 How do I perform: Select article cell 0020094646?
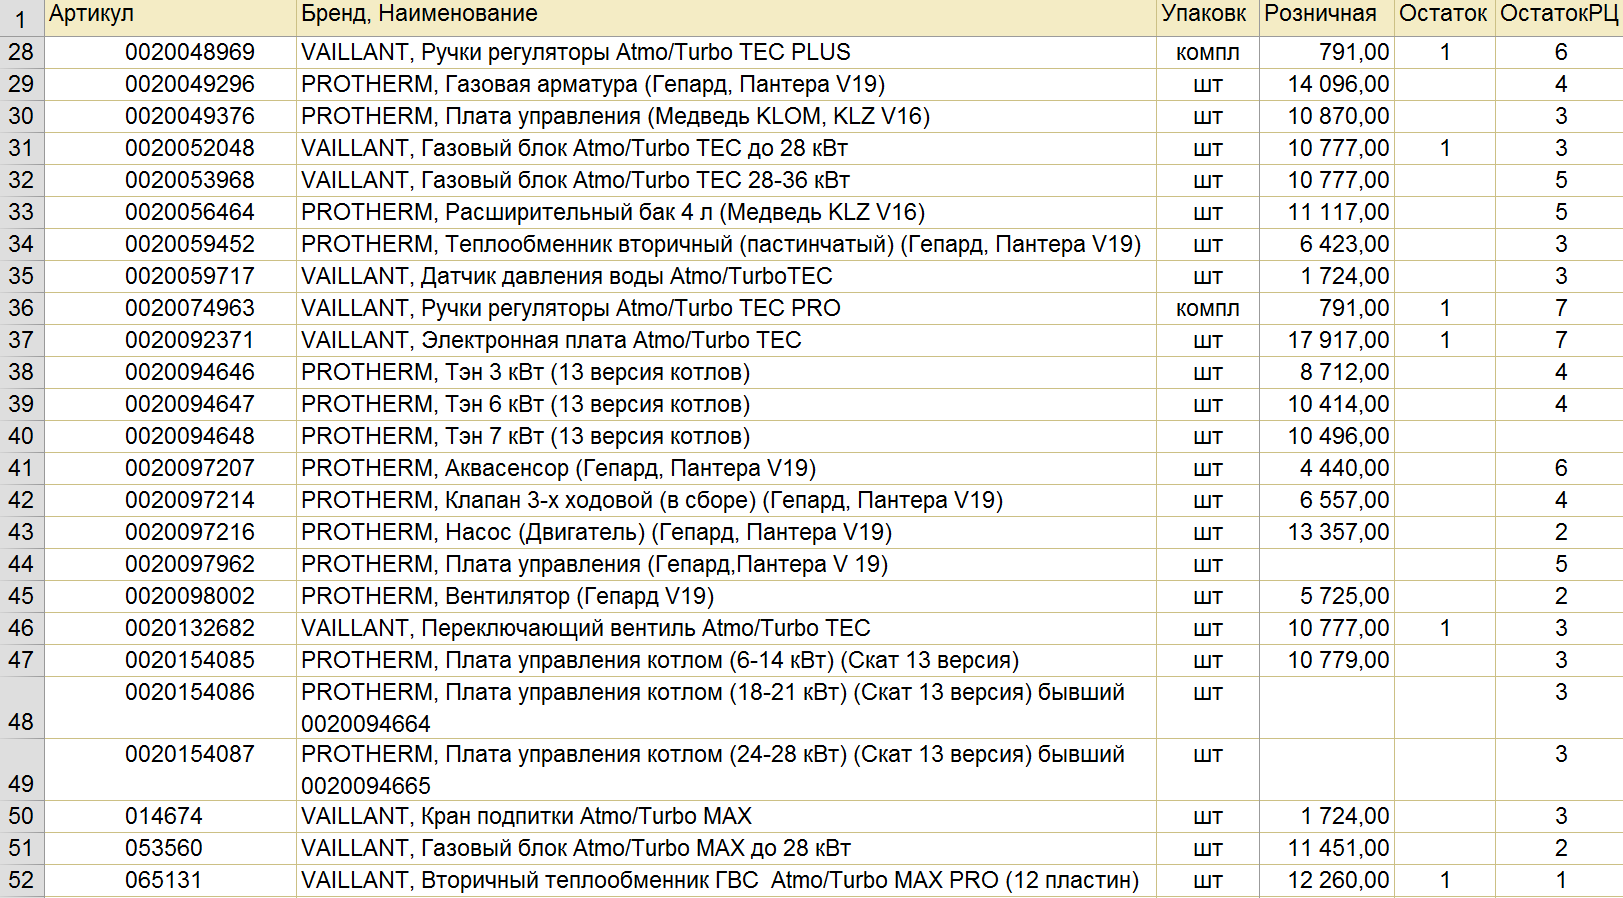170,372
